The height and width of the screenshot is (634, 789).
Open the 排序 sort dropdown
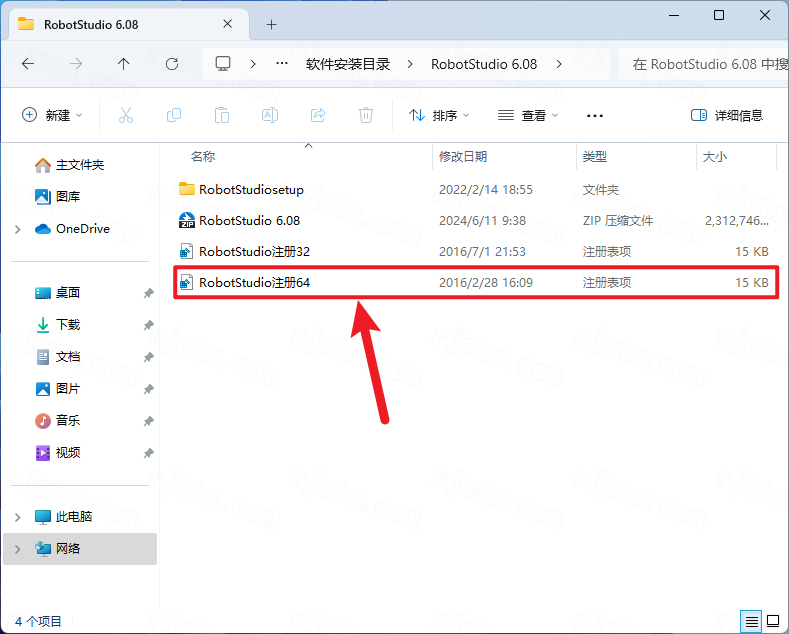439,115
